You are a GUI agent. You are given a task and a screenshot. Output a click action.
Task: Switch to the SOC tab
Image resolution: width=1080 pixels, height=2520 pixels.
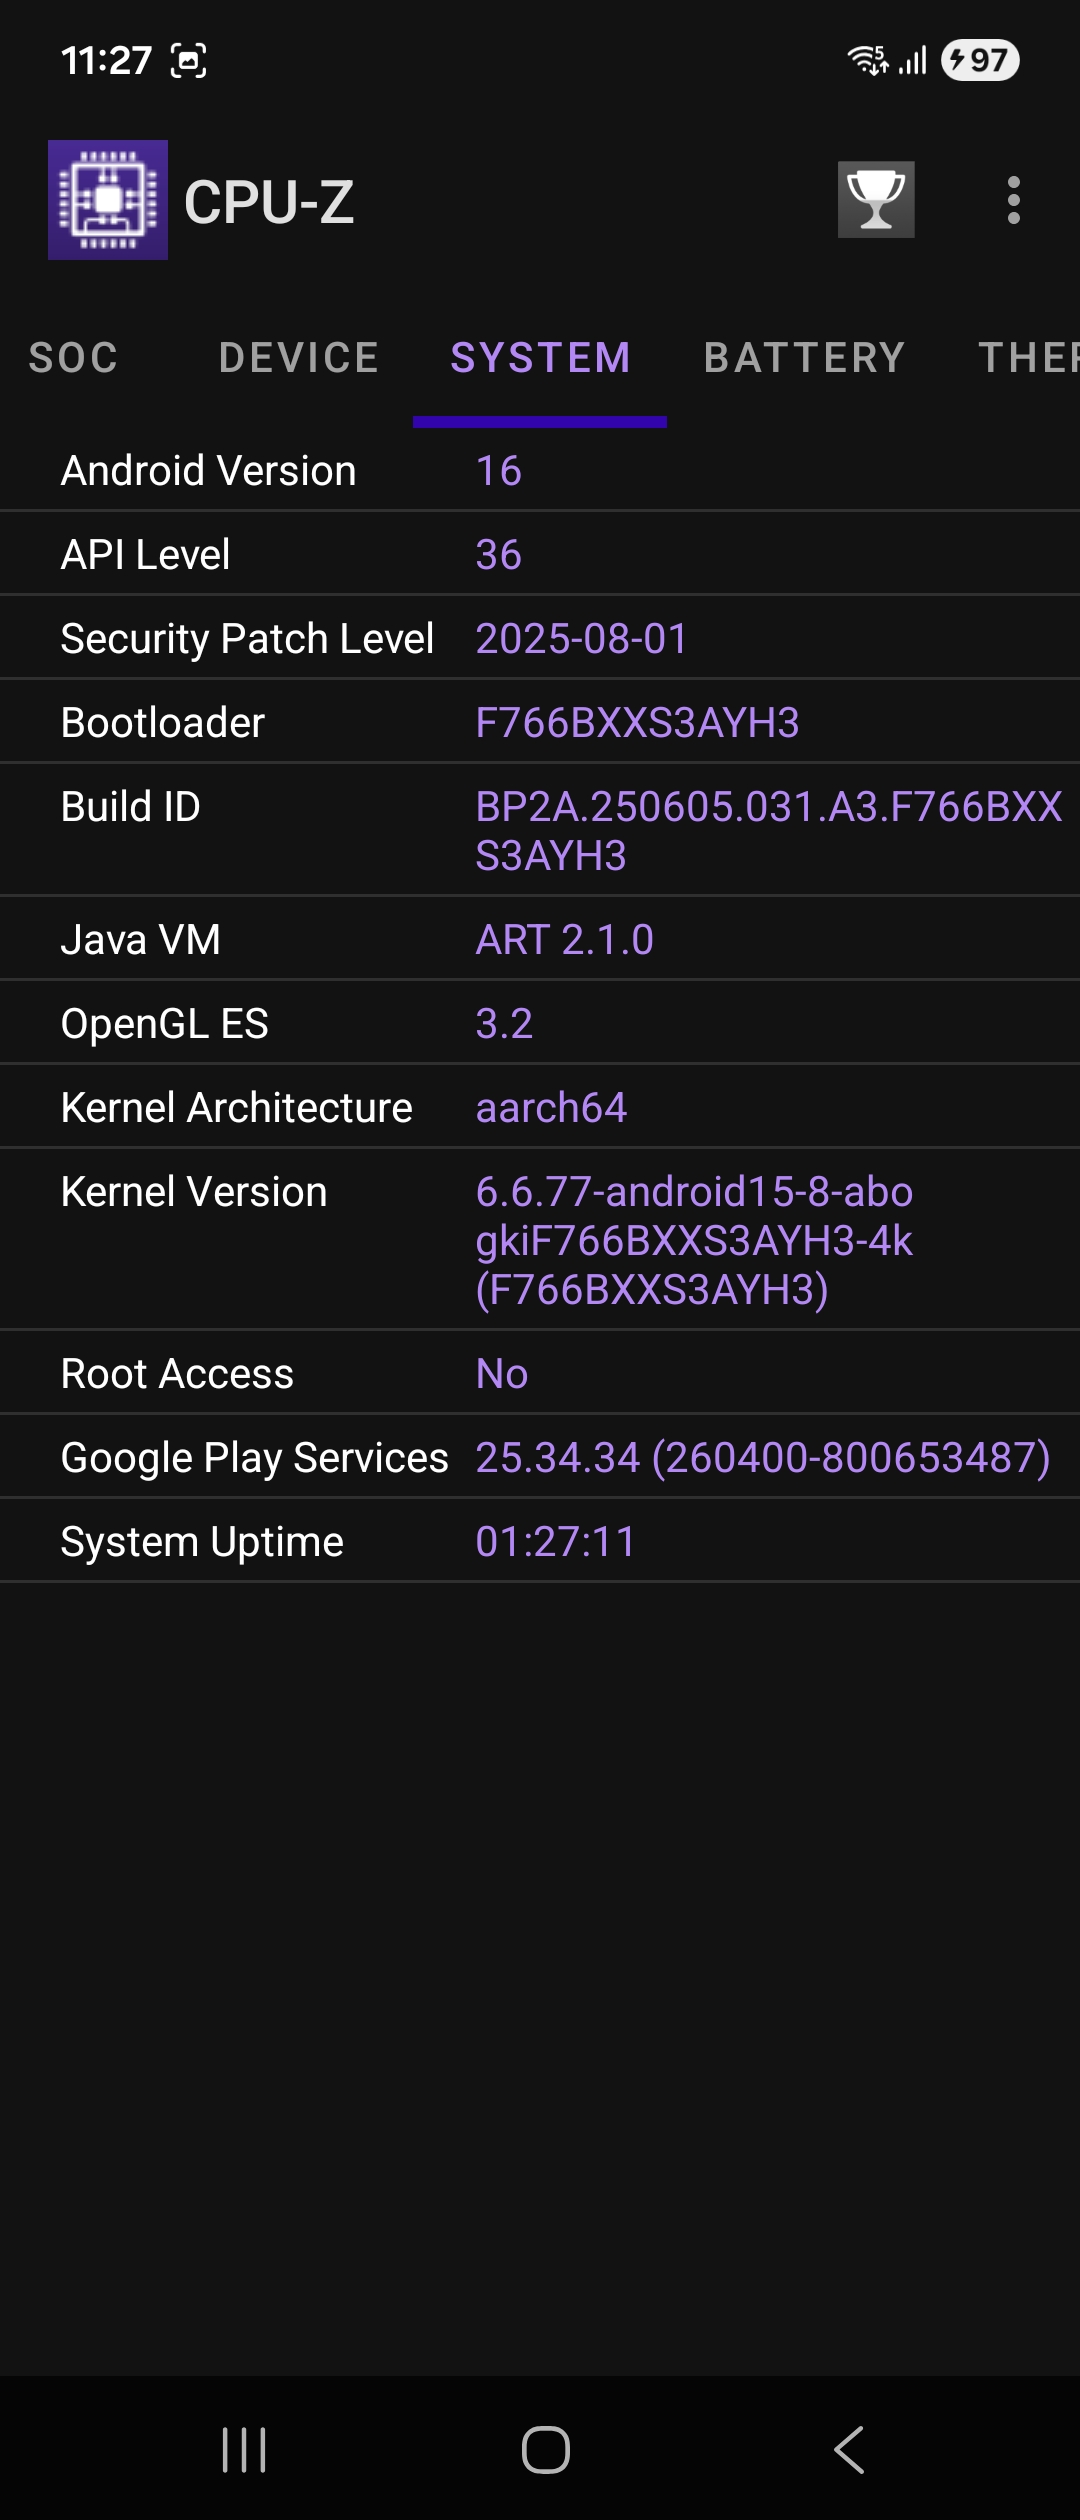pyautogui.click(x=74, y=358)
